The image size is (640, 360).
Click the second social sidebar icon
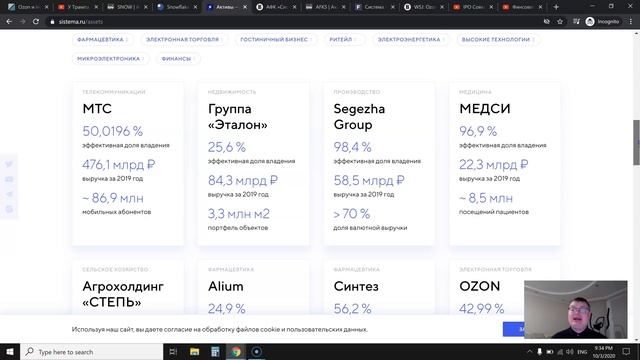click(x=9, y=179)
